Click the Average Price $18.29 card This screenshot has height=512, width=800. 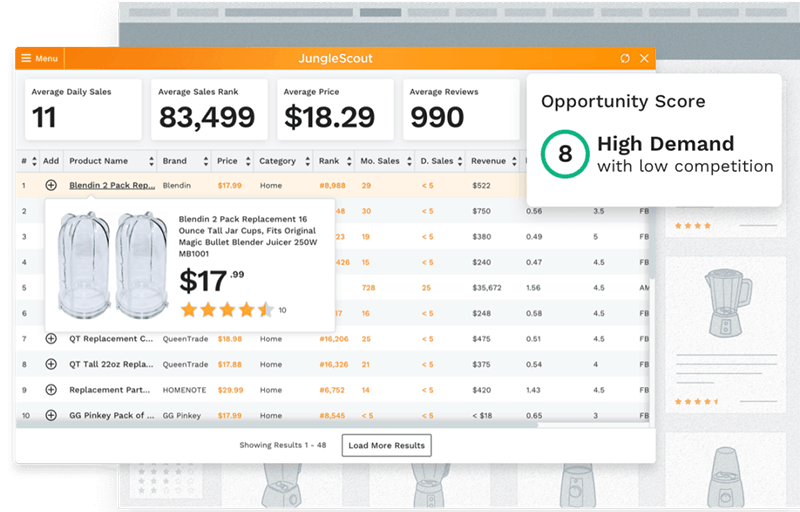tap(335, 109)
